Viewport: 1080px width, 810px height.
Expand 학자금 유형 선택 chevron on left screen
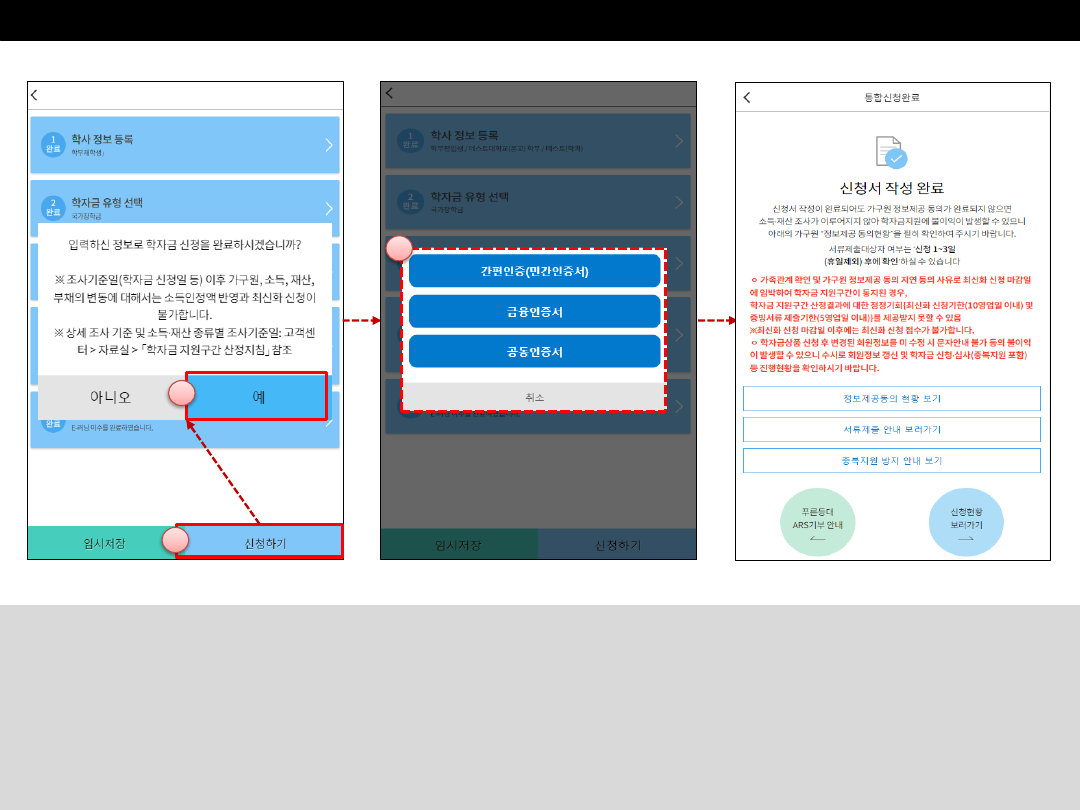(x=329, y=208)
